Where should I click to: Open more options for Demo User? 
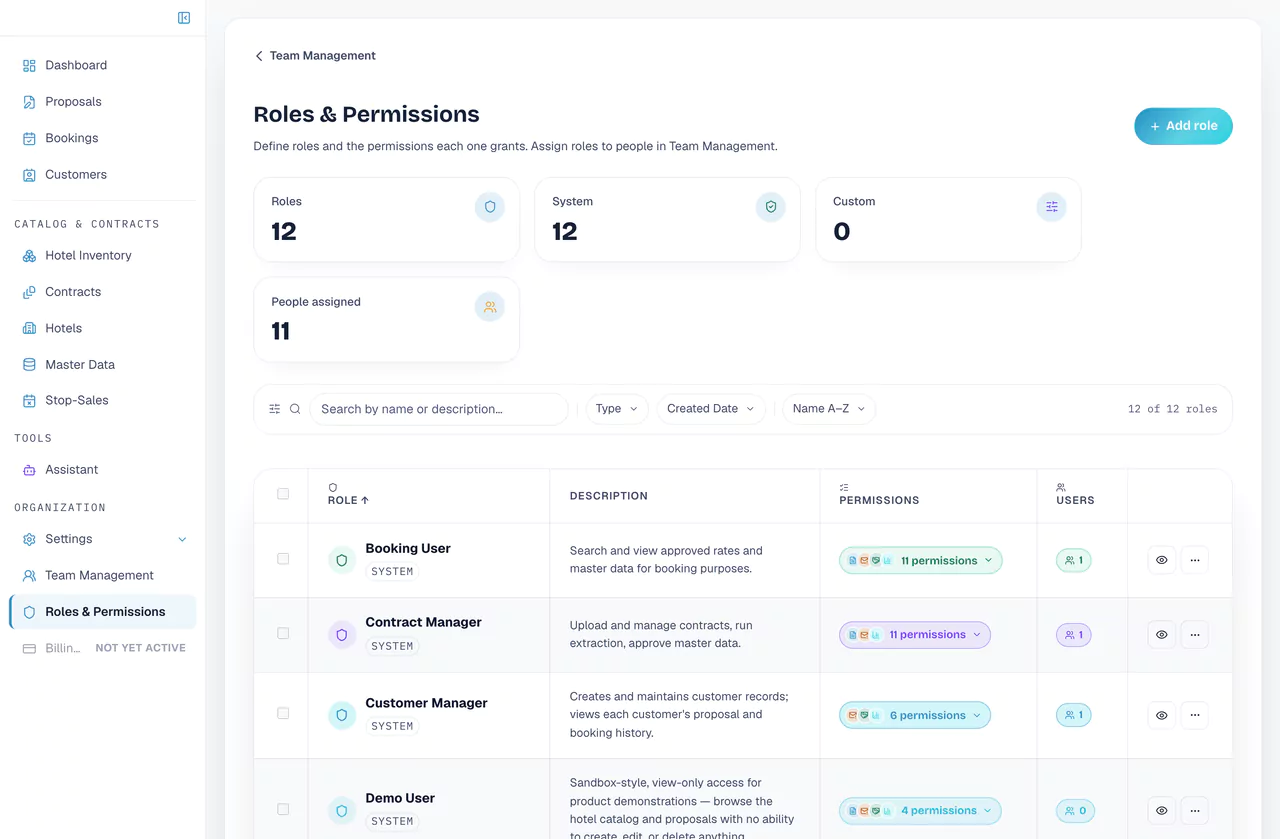tap(1195, 810)
